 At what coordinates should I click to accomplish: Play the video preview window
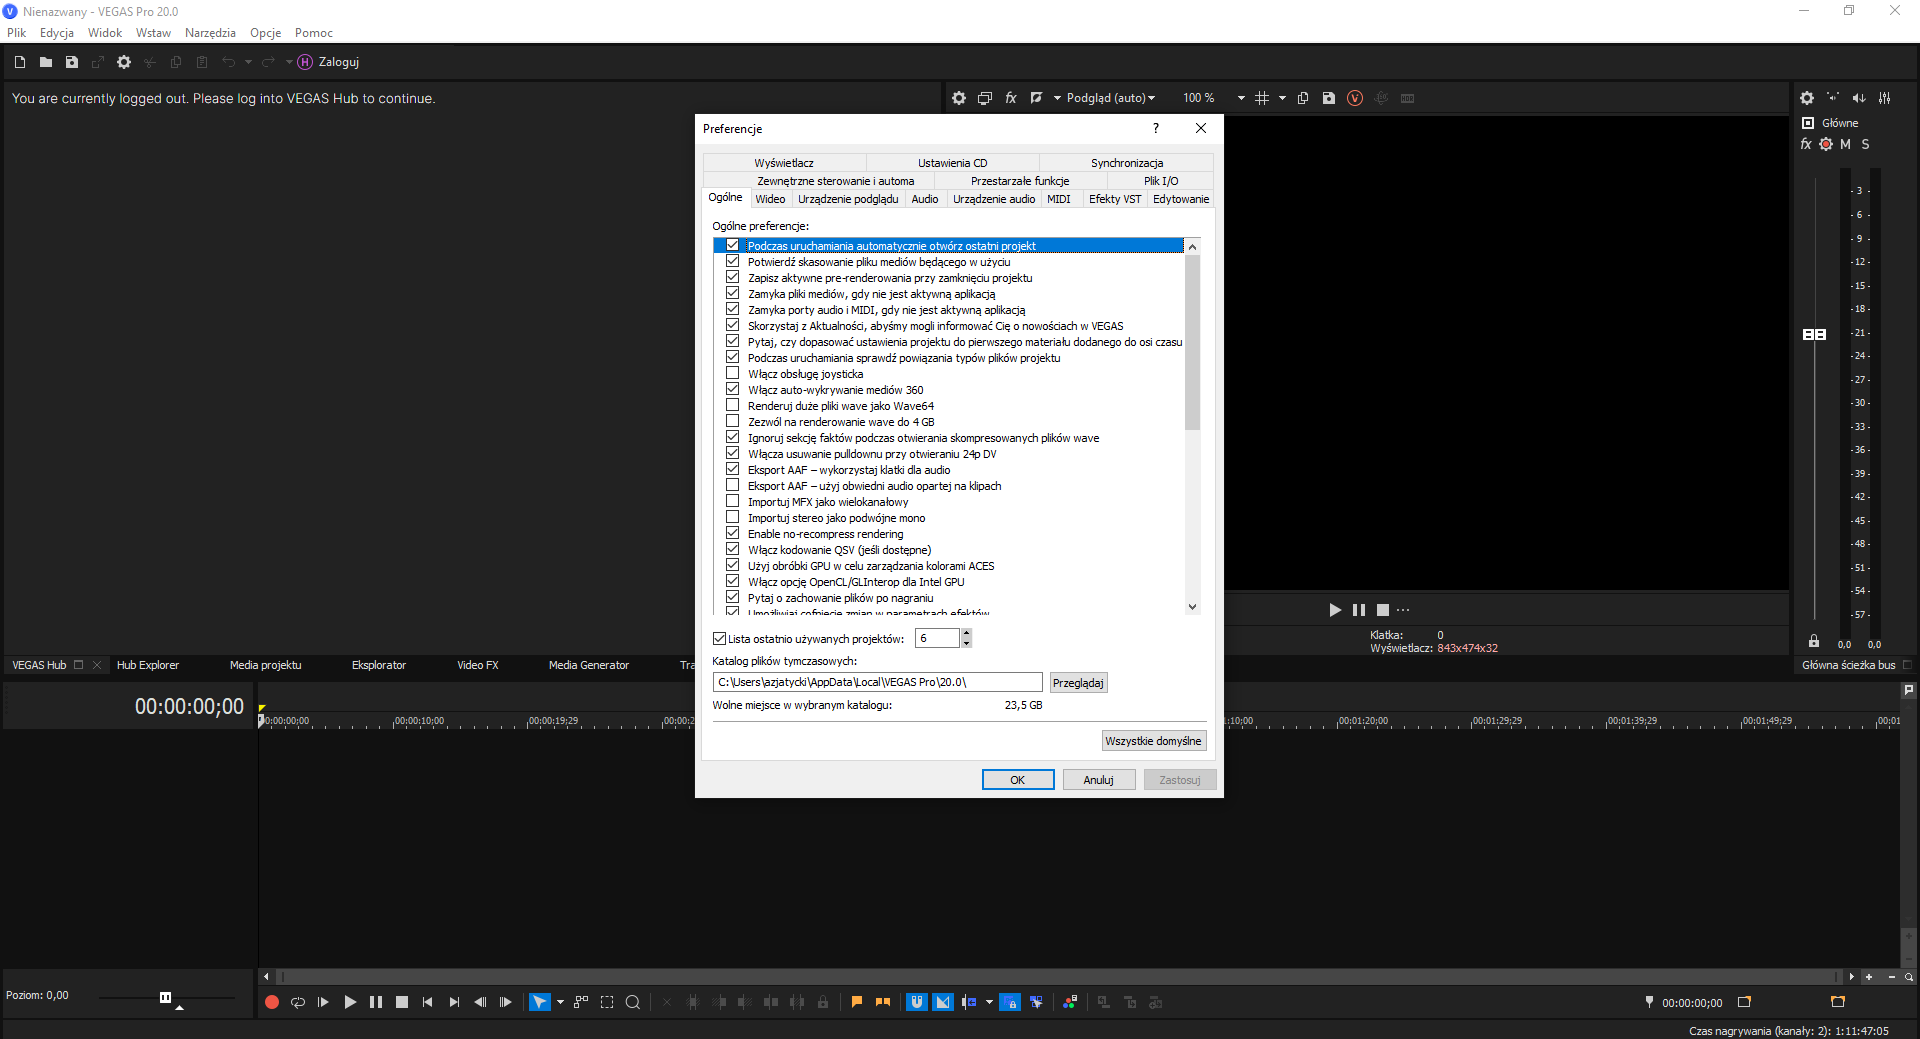coord(1335,610)
